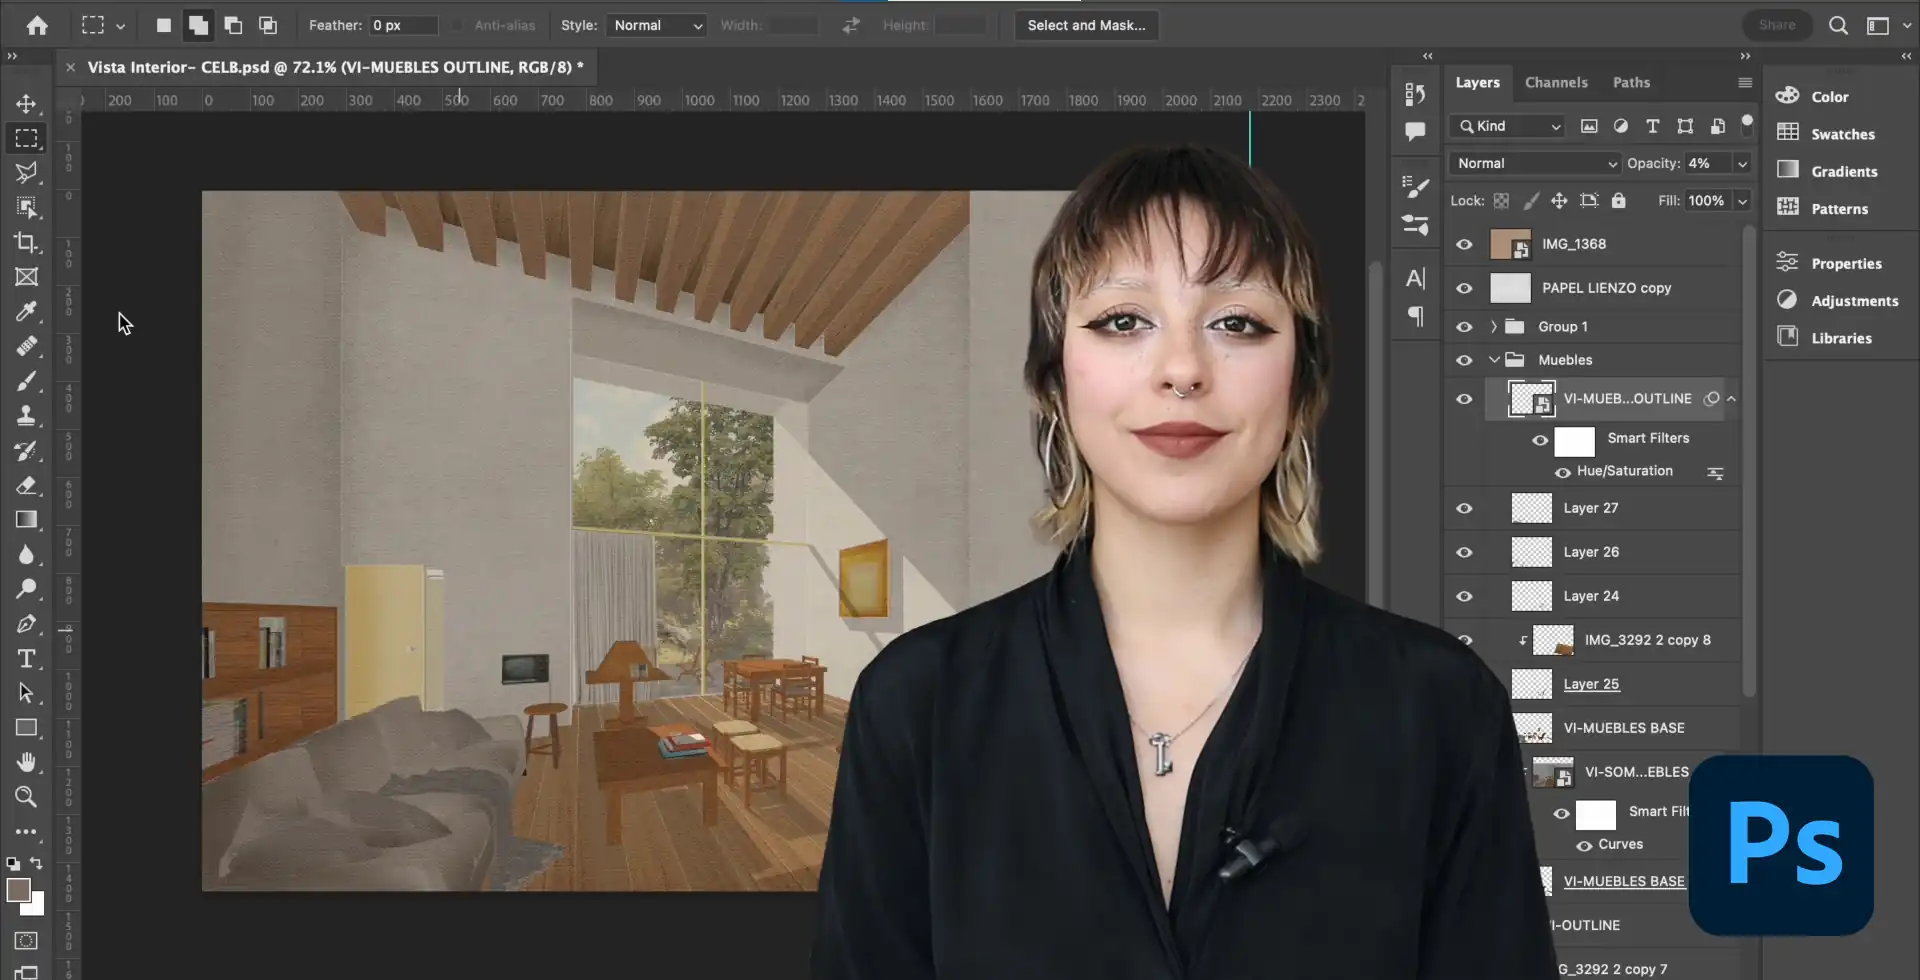Select the Move tool
This screenshot has height=980, width=1920.
coord(27,104)
